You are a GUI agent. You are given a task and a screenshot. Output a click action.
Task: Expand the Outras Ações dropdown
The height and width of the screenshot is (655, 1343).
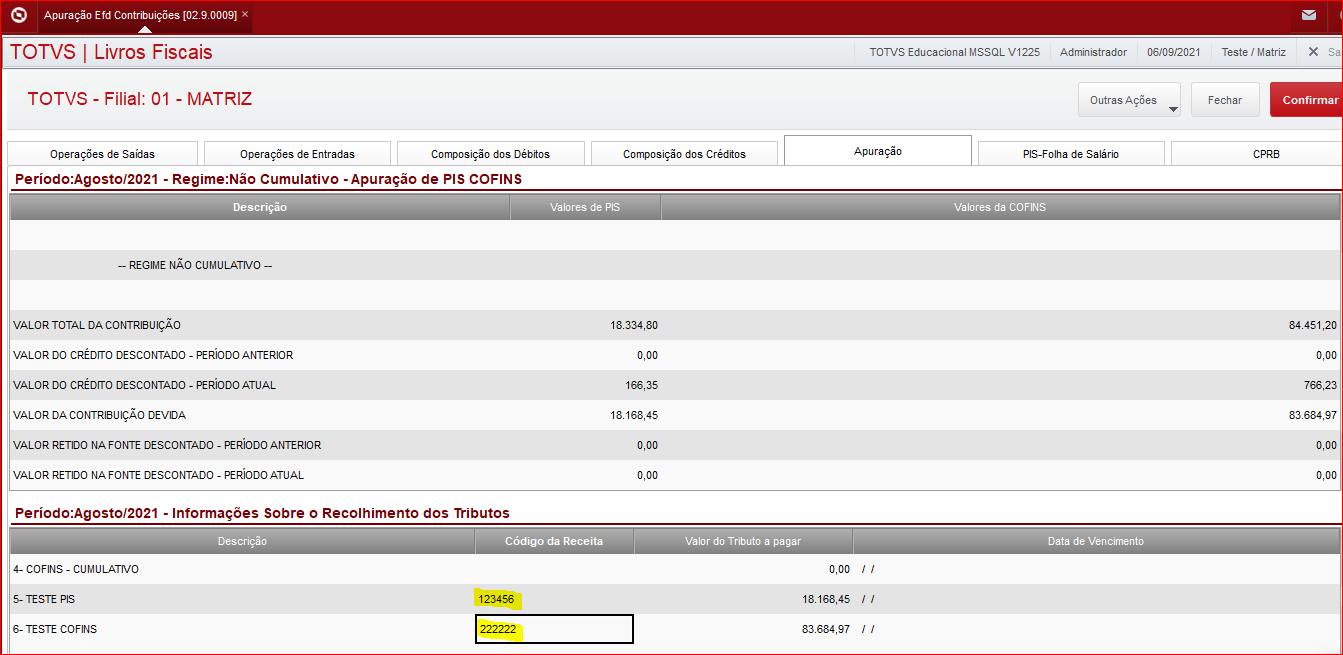point(1129,100)
